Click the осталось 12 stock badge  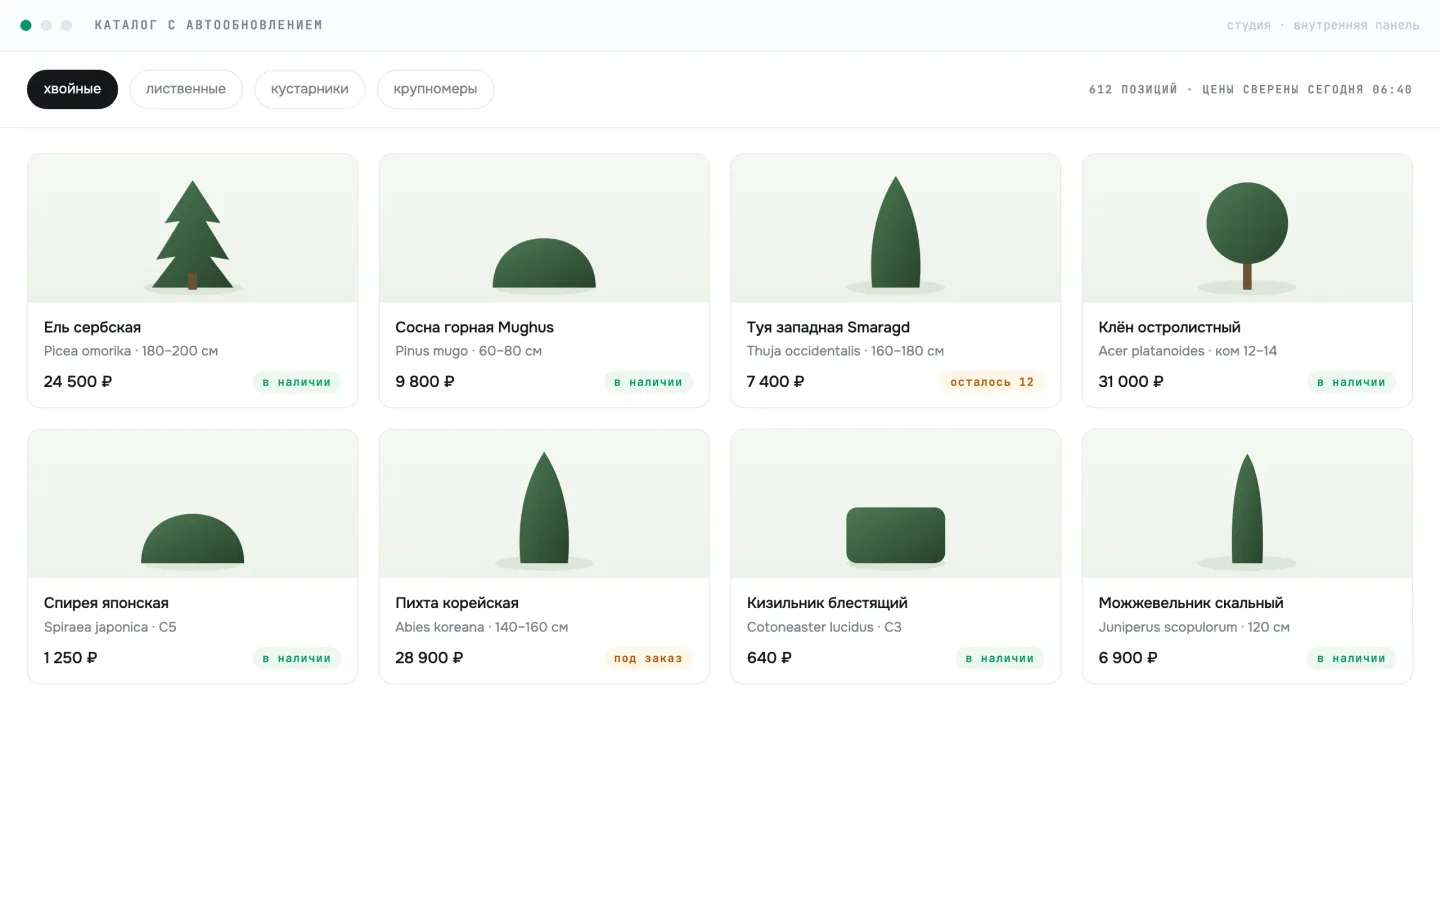point(992,382)
